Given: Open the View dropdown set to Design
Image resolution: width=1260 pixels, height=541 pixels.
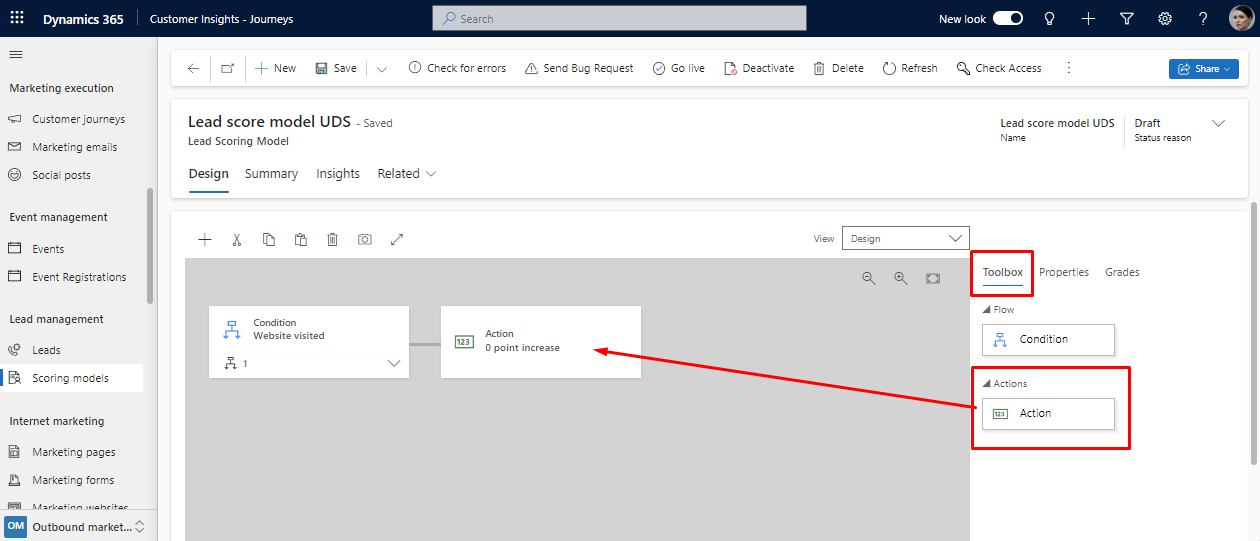Looking at the screenshot, I should coord(905,239).
